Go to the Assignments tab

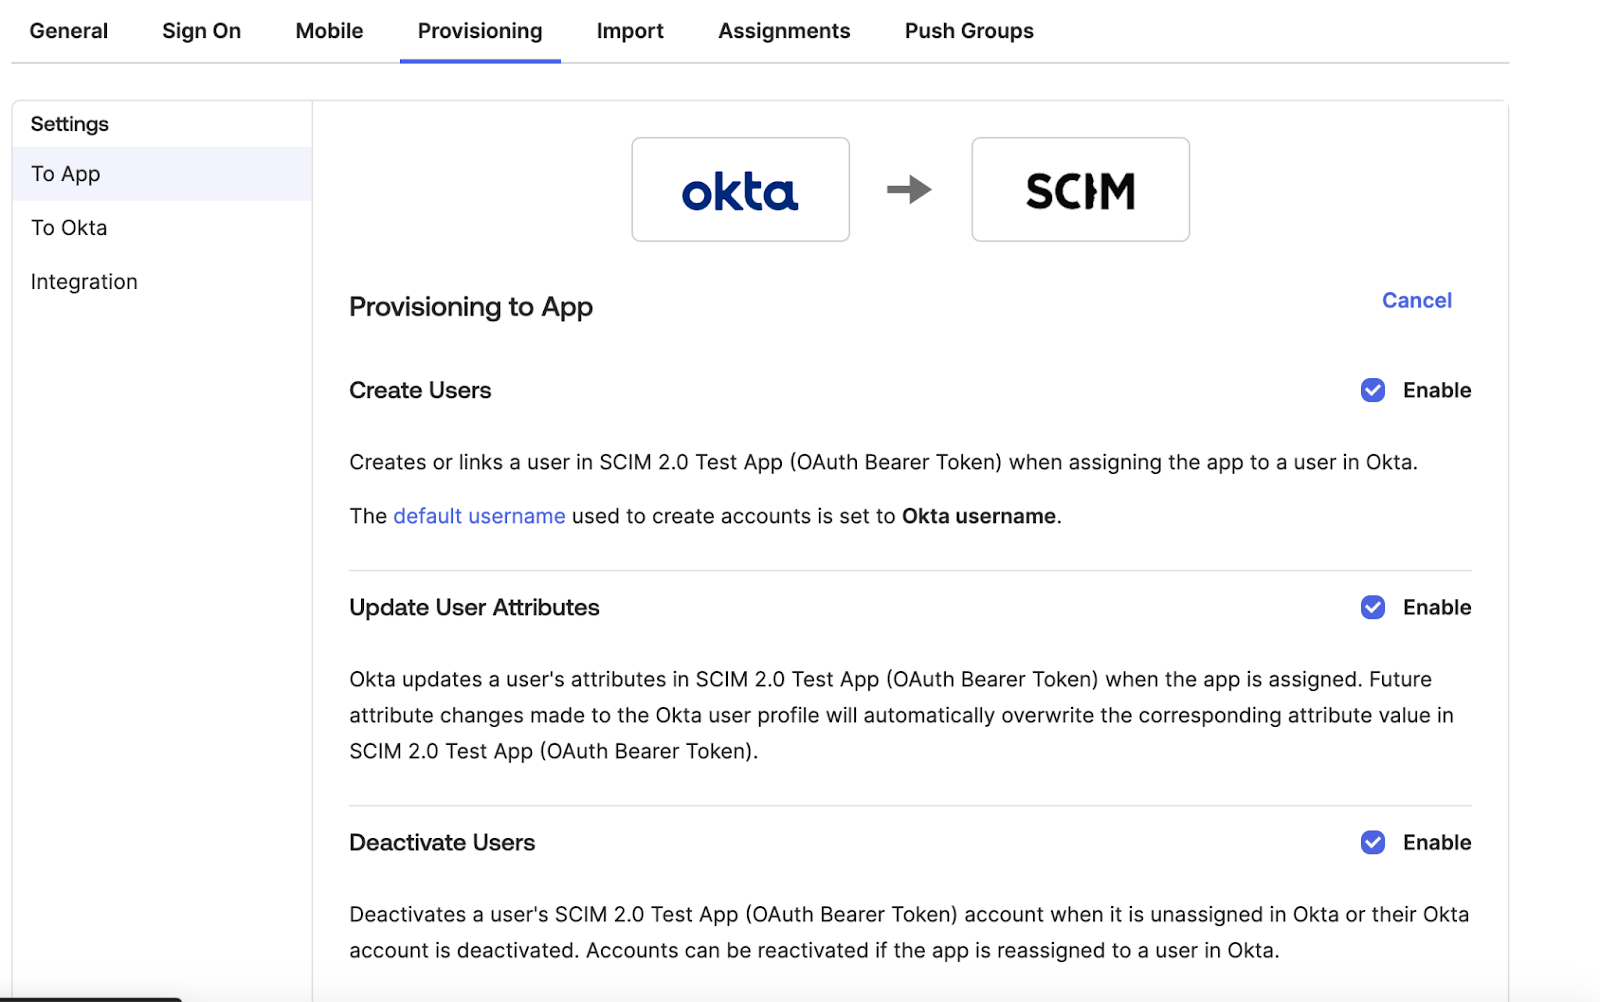point(783,30)
